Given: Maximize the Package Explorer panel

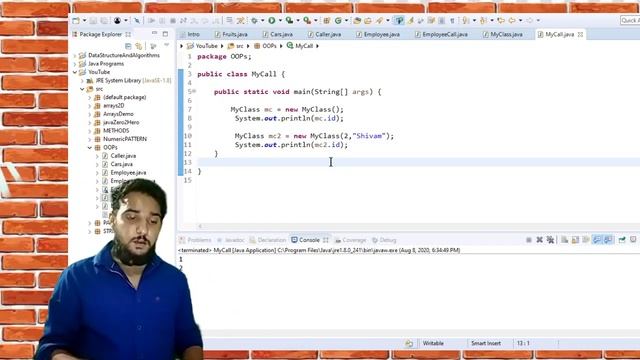Looking at the screenshot, I should pos(165,34).
